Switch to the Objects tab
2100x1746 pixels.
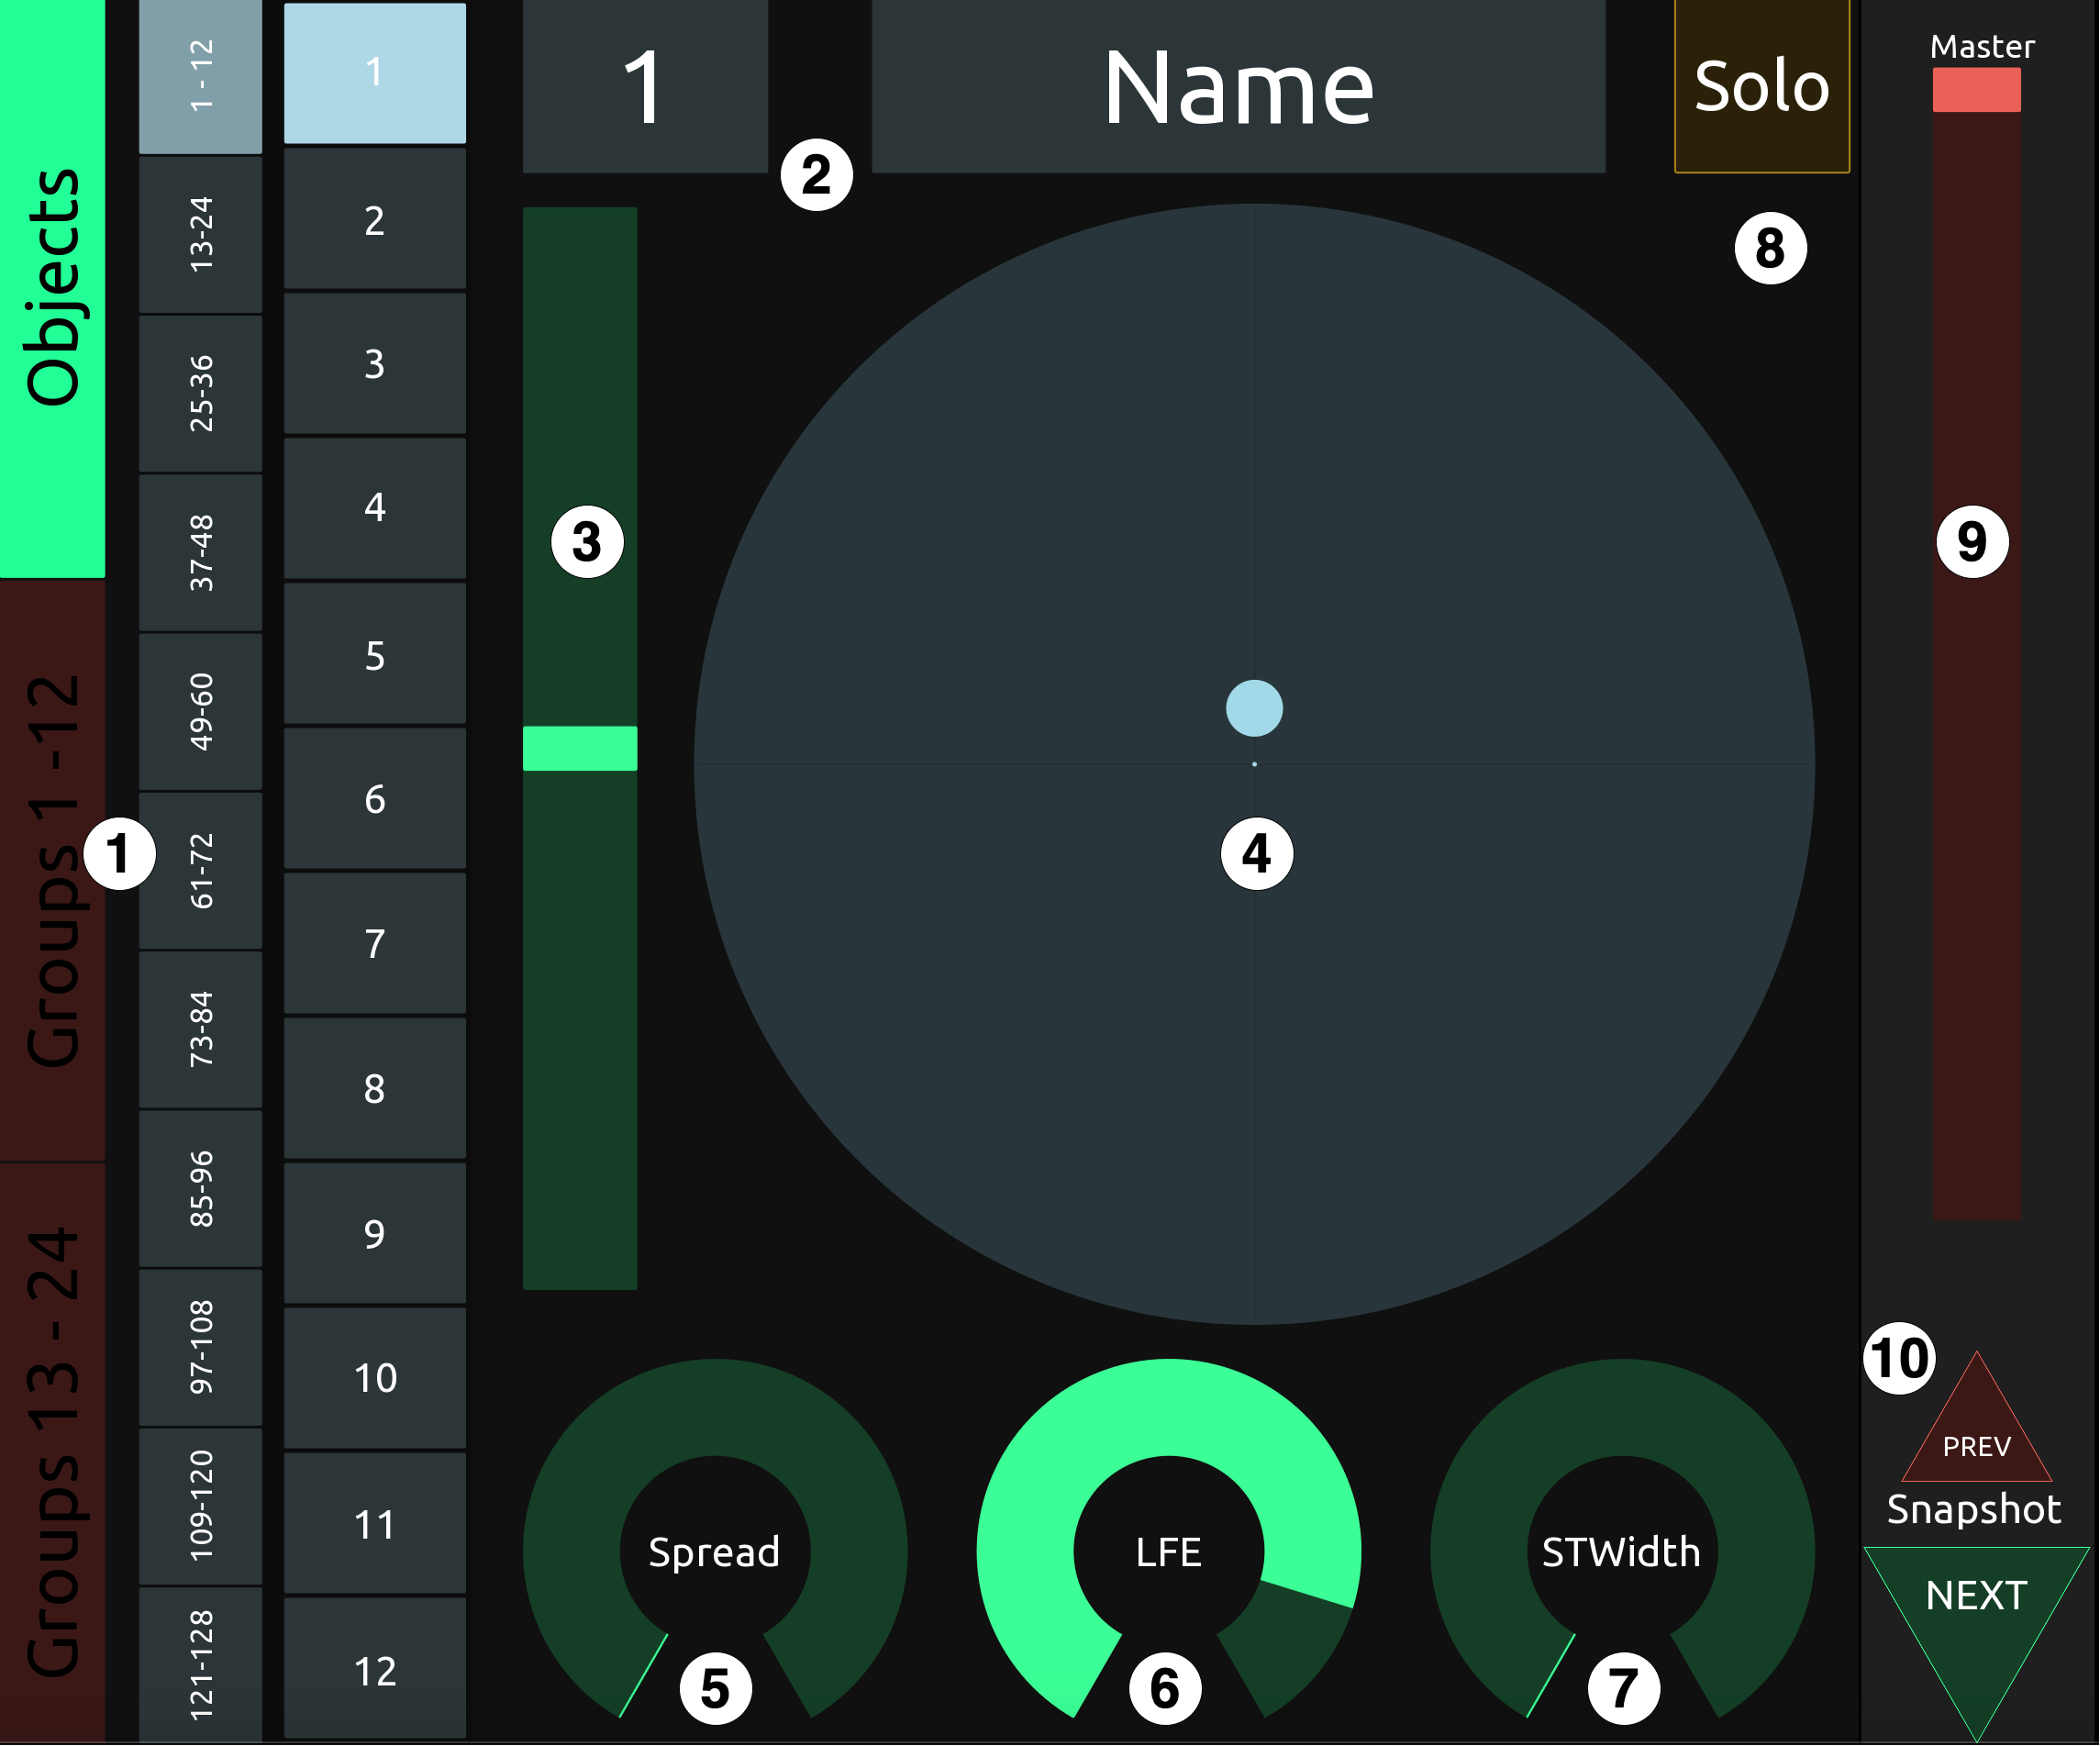pos(52,288)
